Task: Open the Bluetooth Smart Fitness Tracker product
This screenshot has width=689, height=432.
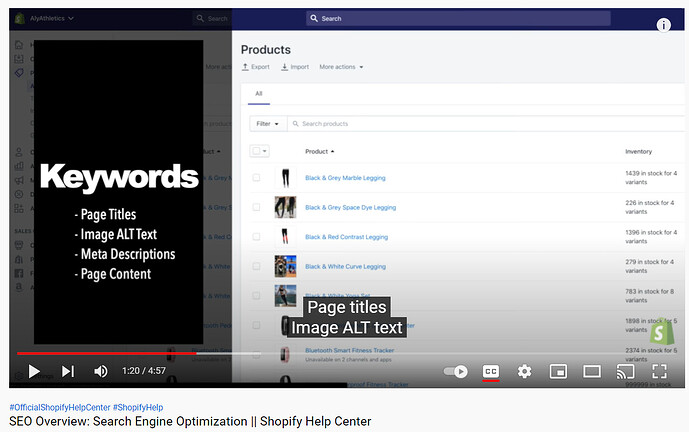Action: tap(350, 350)
